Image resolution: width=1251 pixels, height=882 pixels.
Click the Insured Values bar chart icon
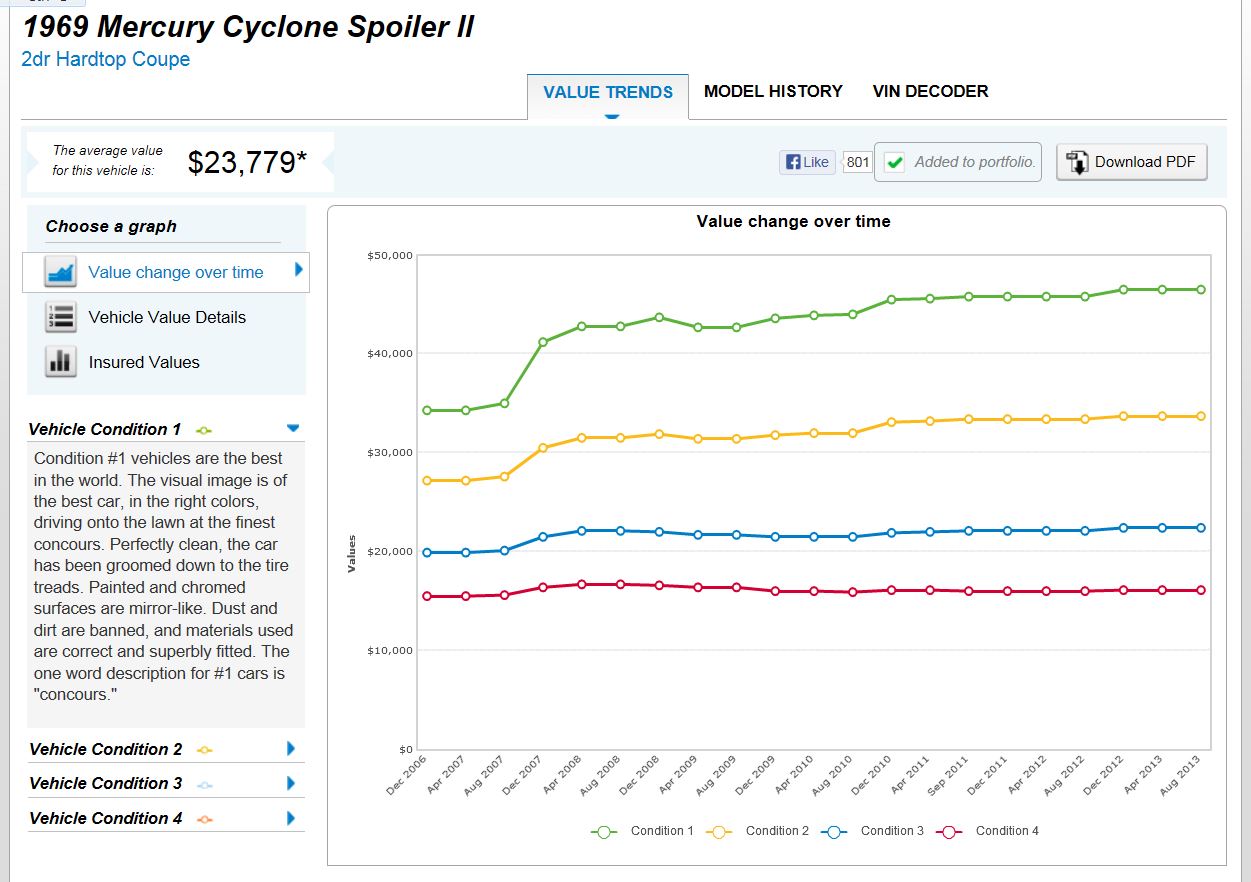[x=60, y=362]
